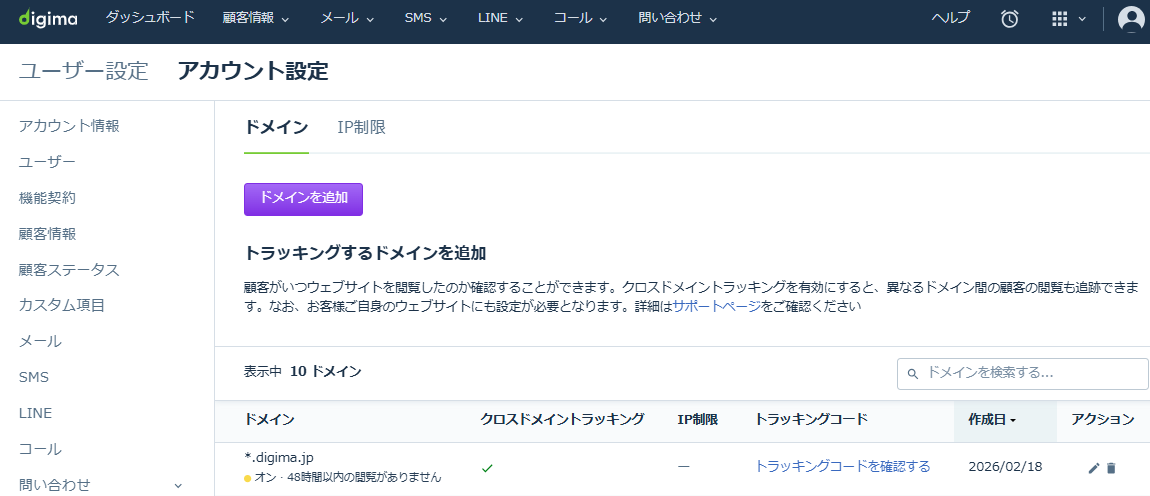Image resolution: width=1150 pixels, height=496 pixels.
Task: Click the 表示中 10 ドメイン count text
Action: 302,371
